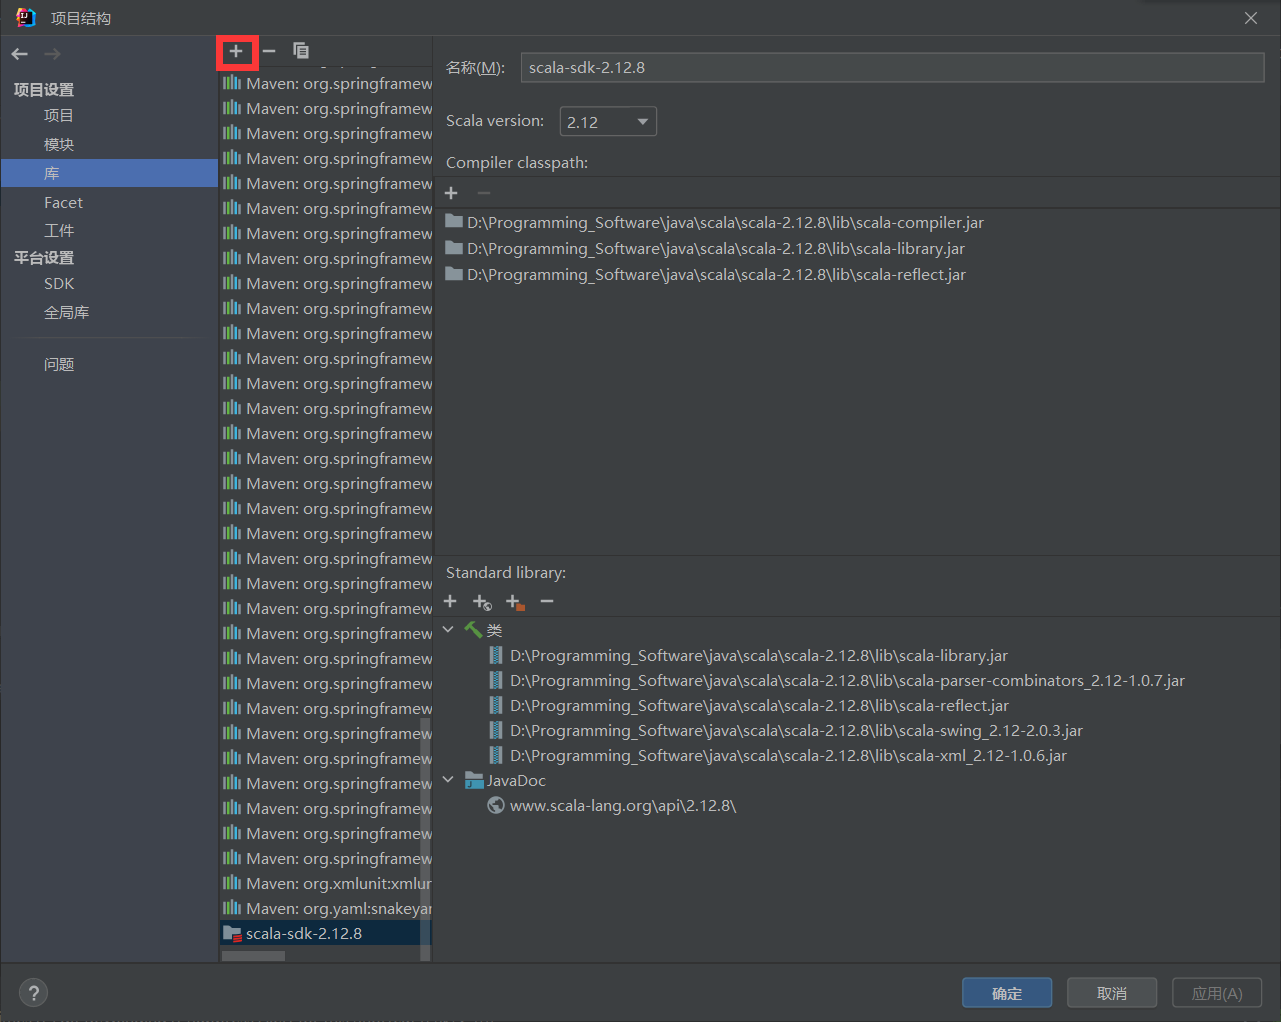Confirm with the 确定 button
Viewport: 1281px width, 1022px height.
click(x=1007, y=993)
